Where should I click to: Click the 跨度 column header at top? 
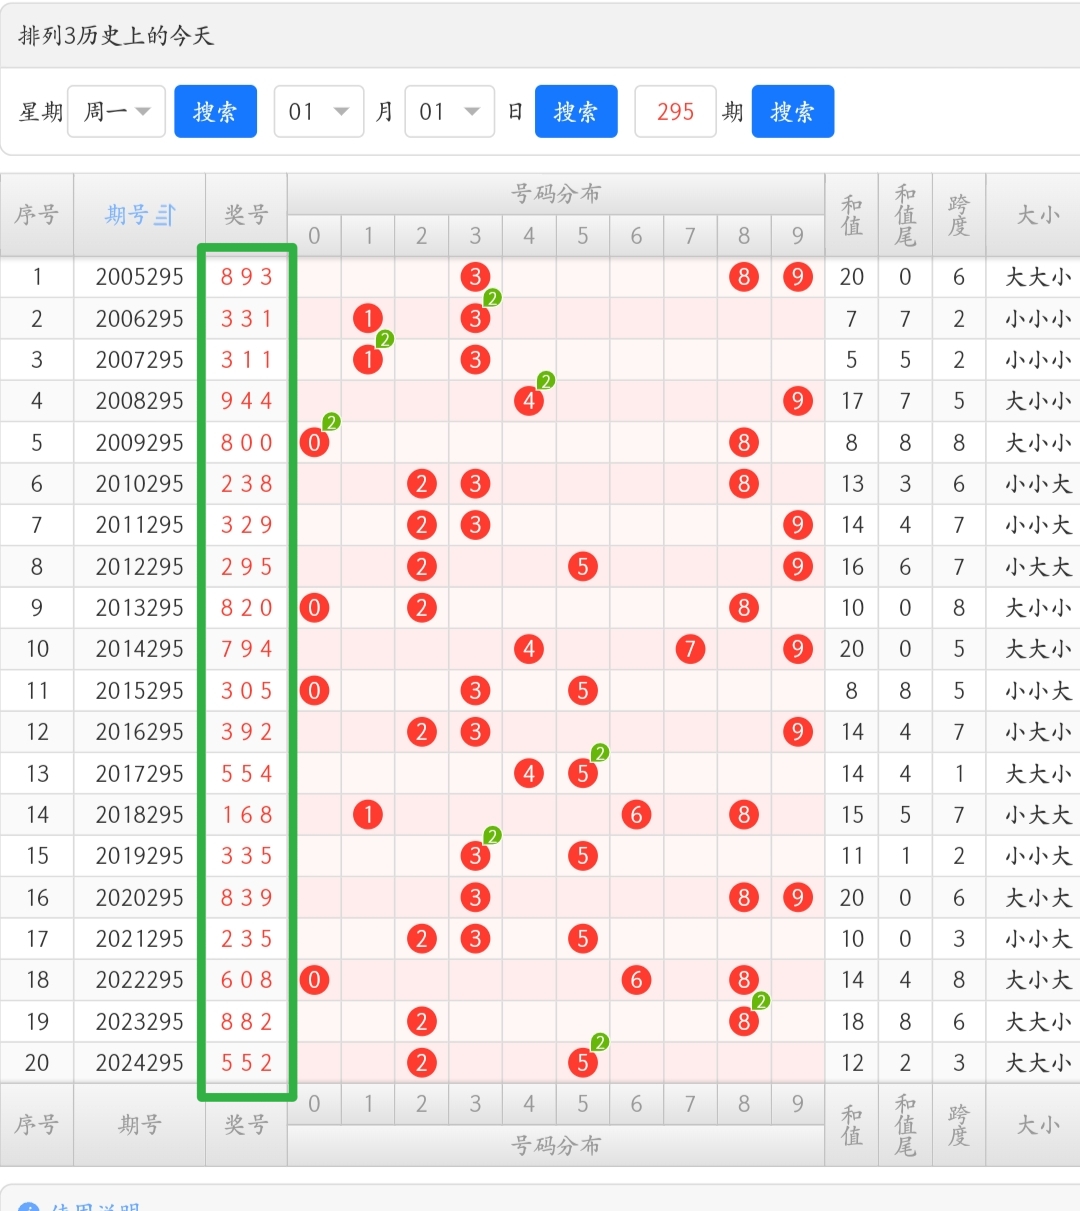coord(959,215)
